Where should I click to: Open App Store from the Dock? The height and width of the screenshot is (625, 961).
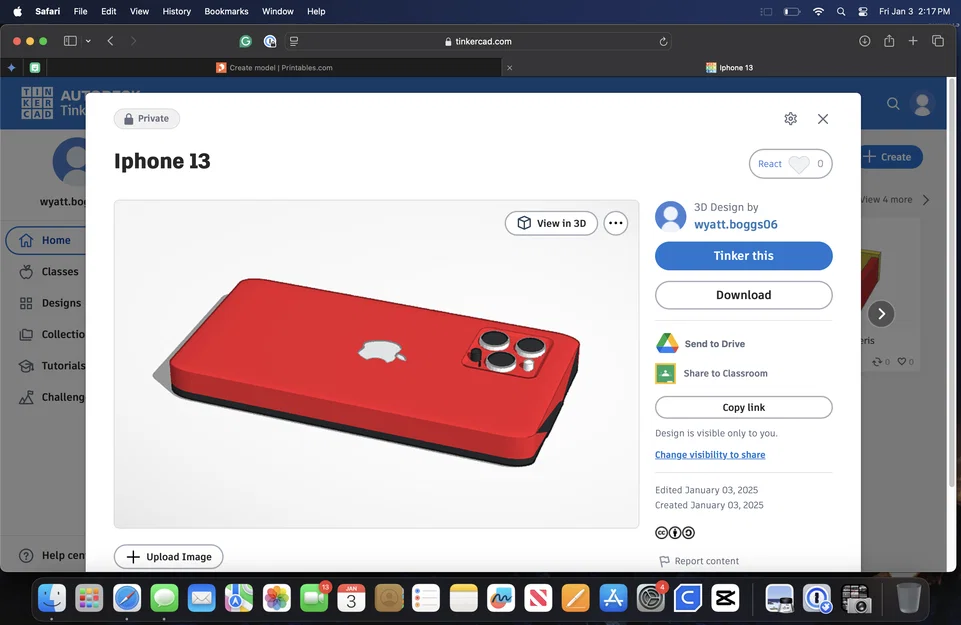pos(613,597)
